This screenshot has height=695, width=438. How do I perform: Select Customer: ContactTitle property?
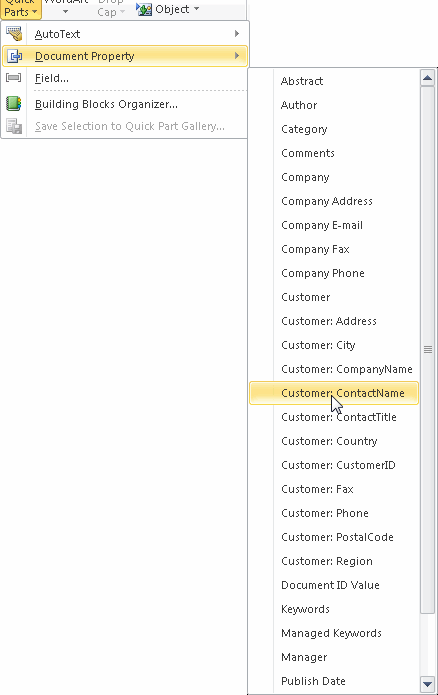click(334, 417)
